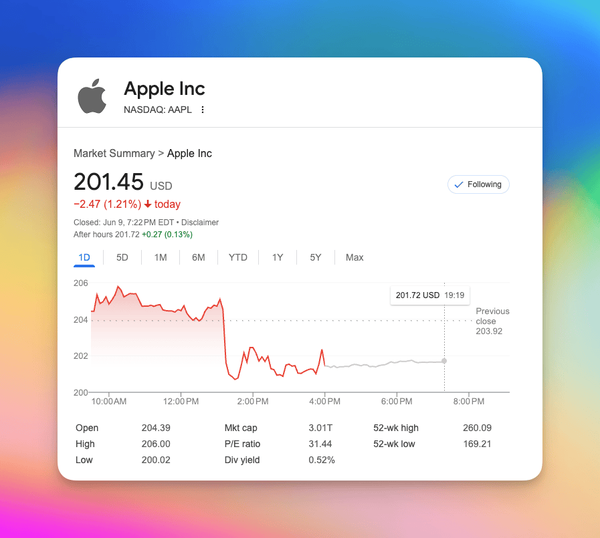Click the red down arrow next to today

(x=148, y=204)
